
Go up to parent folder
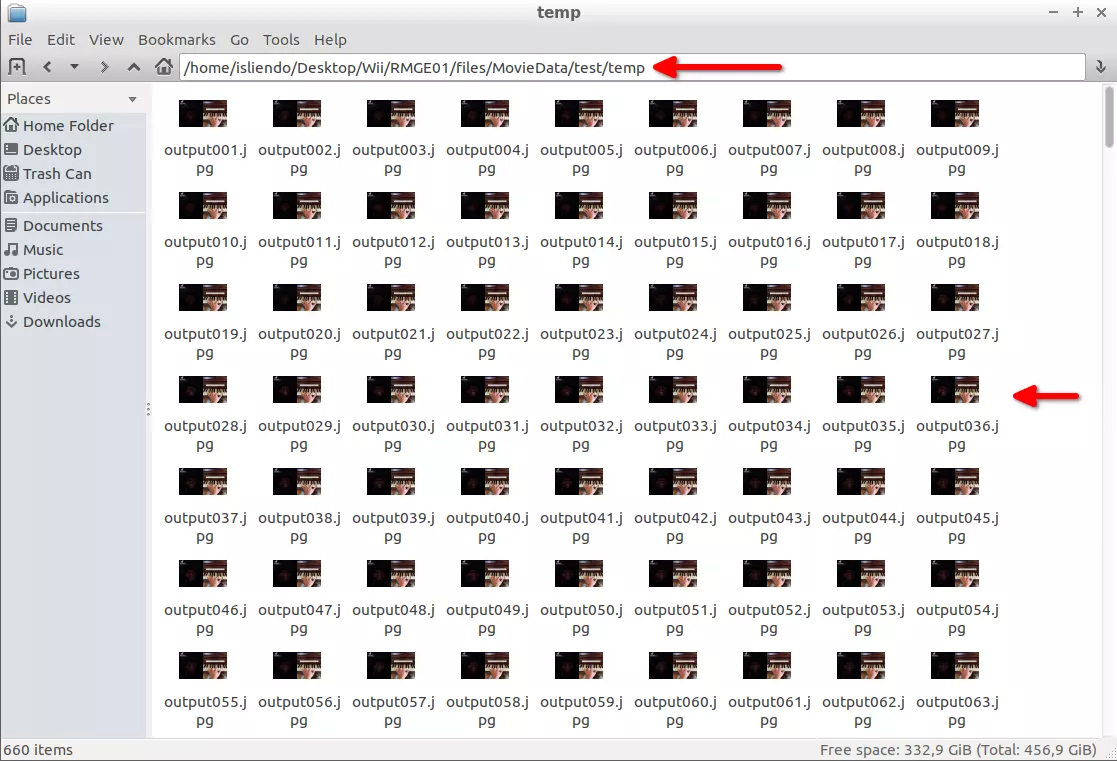(133, 67)
